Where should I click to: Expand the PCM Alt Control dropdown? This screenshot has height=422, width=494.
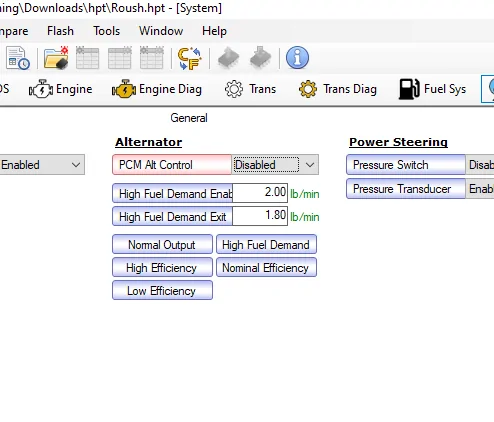275,165
